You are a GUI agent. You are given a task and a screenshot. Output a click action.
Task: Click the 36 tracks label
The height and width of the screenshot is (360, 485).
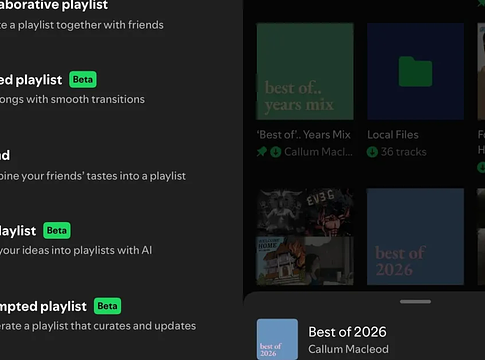click(x=404, y=152)
